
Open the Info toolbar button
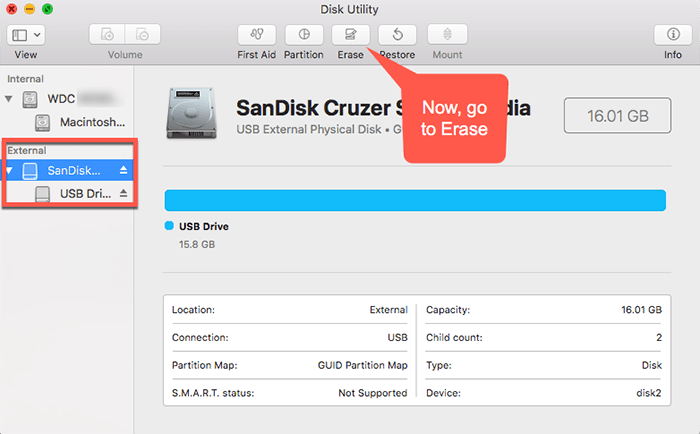tap(673, 34)
